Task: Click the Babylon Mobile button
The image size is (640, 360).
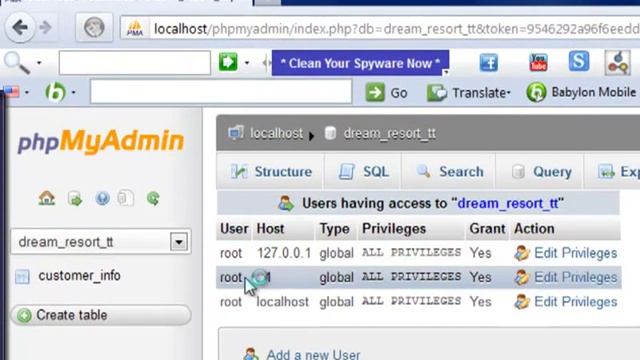Action: [x=581, y=92]
